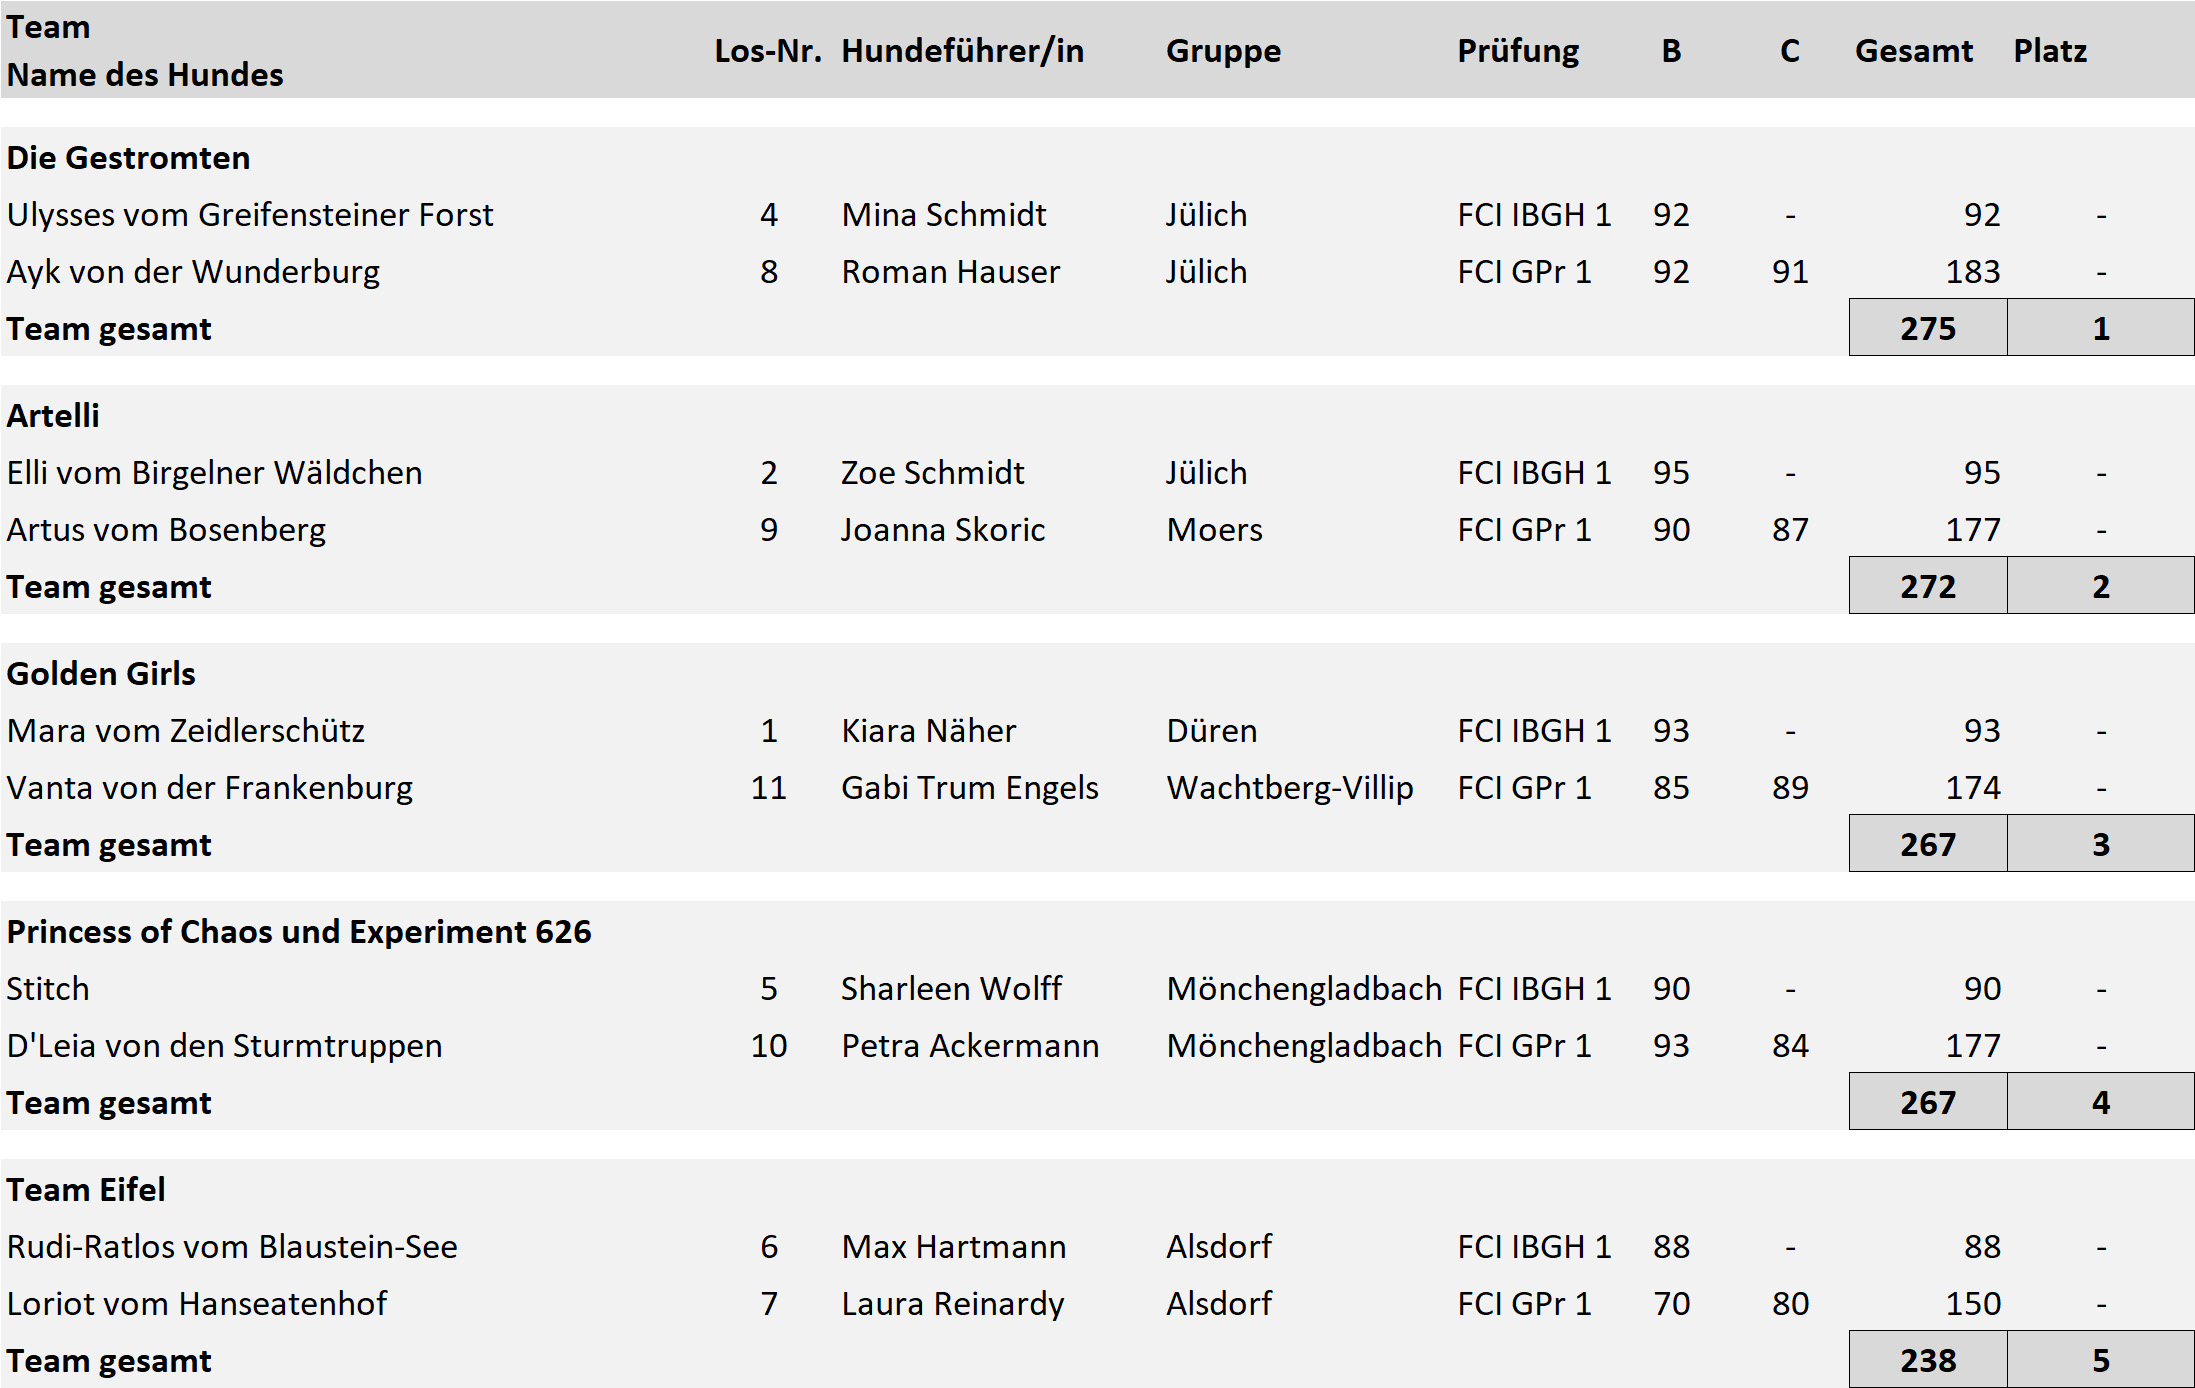Select the Platz column header
The height and width of the screenshot is (1388, 2195).
click(2050, 51)
